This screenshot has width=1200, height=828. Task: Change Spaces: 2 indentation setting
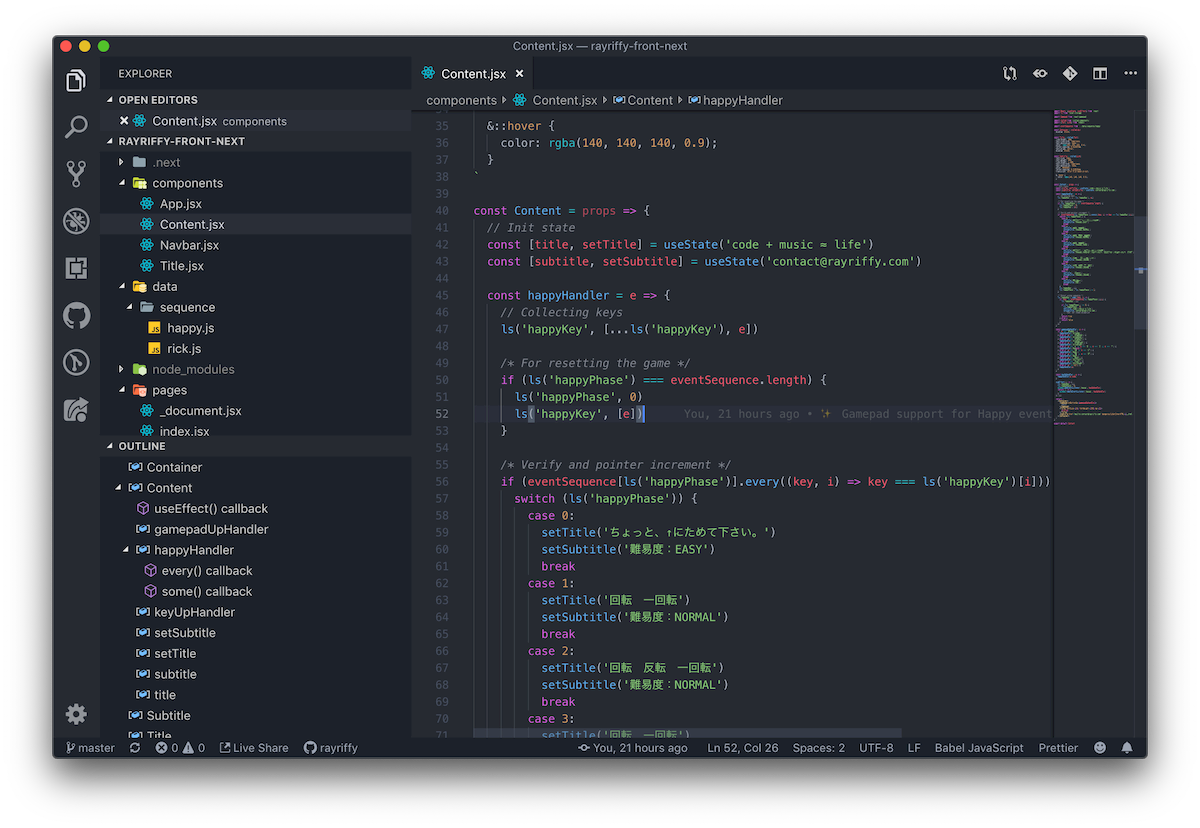tap(819, 748)
